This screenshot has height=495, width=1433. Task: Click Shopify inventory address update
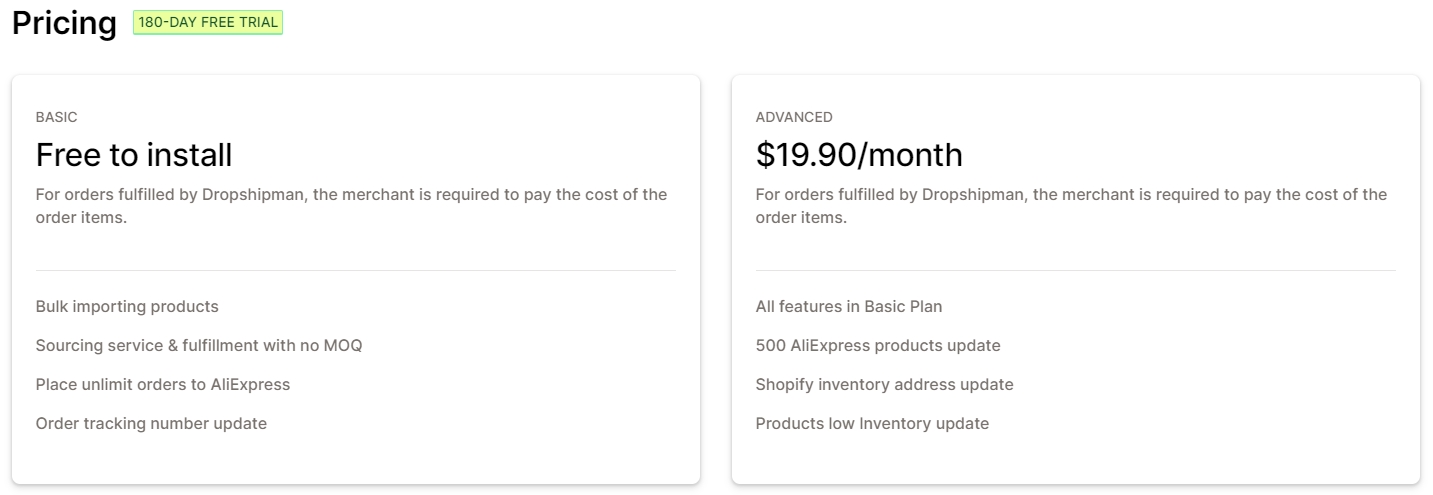click(x=884, y=384)
